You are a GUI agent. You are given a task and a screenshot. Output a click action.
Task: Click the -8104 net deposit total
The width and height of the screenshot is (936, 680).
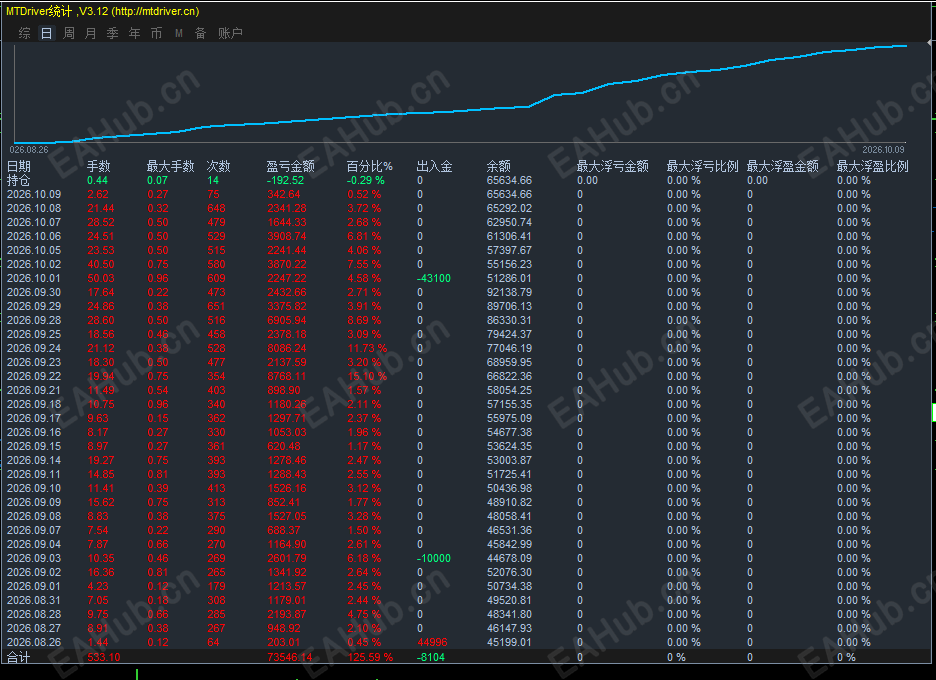(x=430, y=657)
